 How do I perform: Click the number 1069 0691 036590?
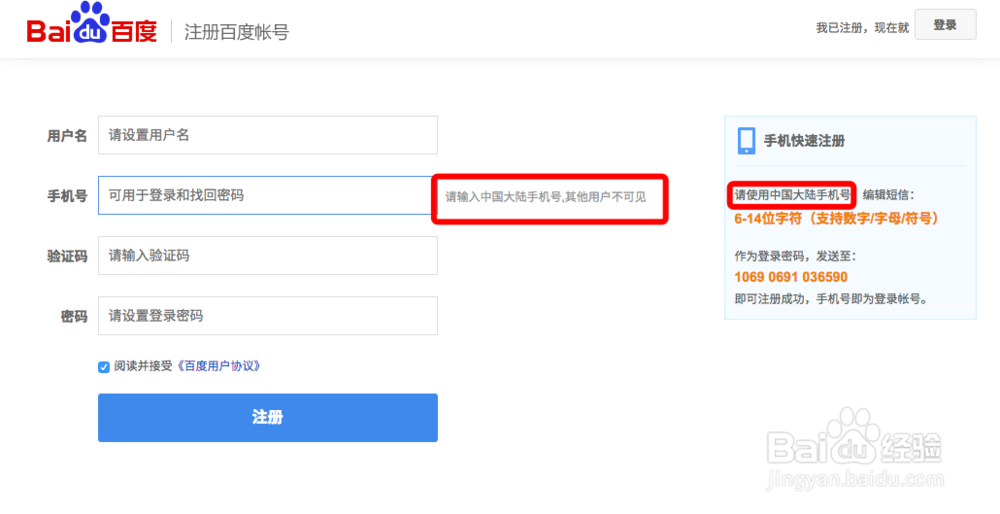click(x=791, y=277)
